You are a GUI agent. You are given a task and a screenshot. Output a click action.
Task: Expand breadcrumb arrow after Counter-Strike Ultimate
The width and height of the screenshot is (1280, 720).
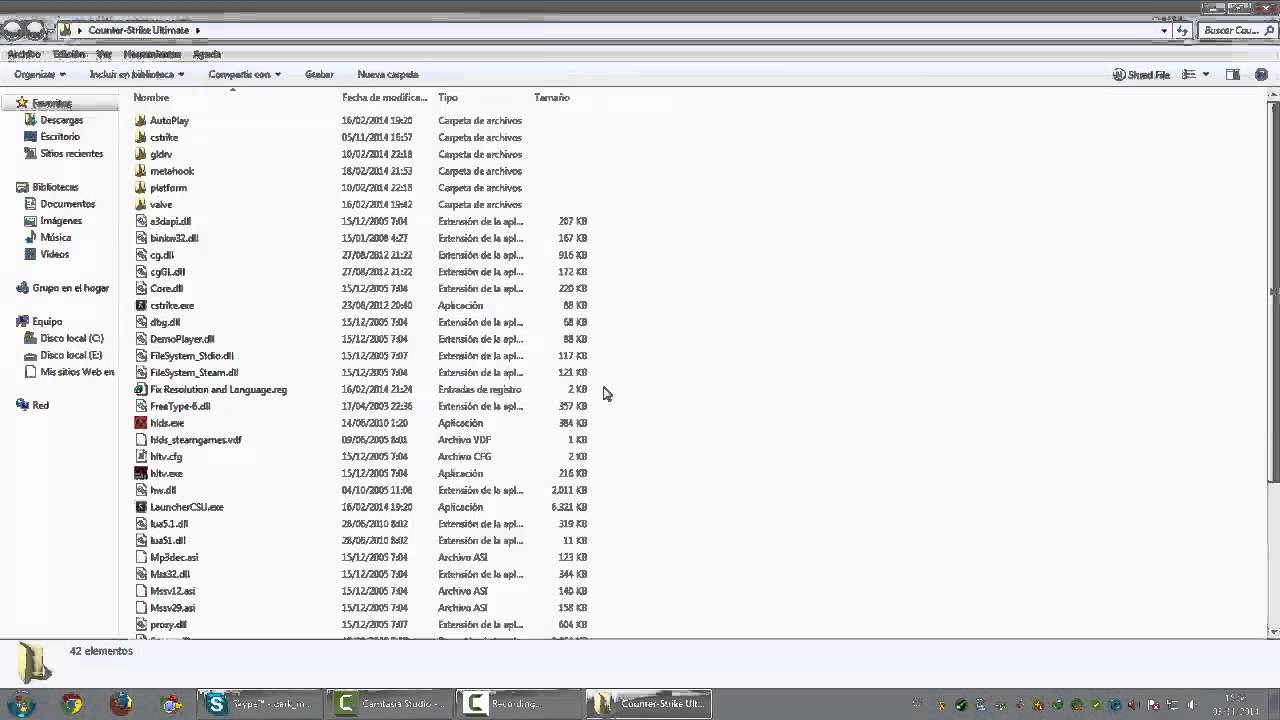point(198,31)
